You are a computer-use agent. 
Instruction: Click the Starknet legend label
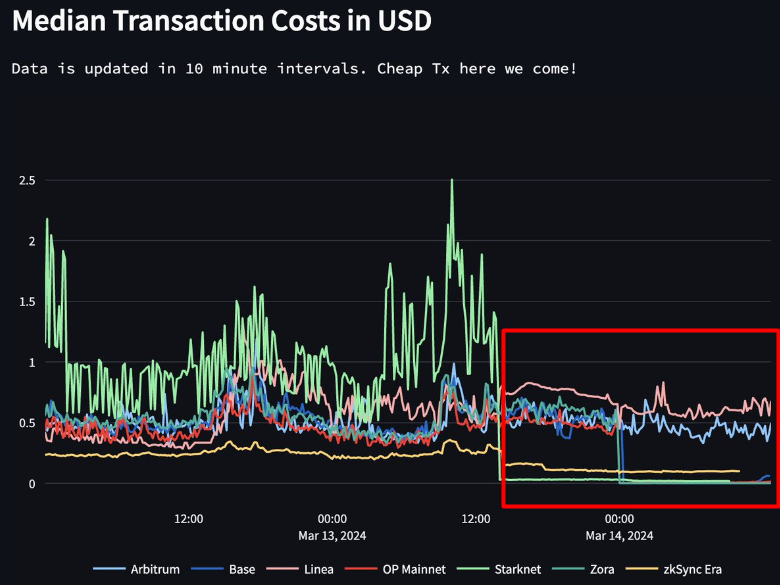518,569
